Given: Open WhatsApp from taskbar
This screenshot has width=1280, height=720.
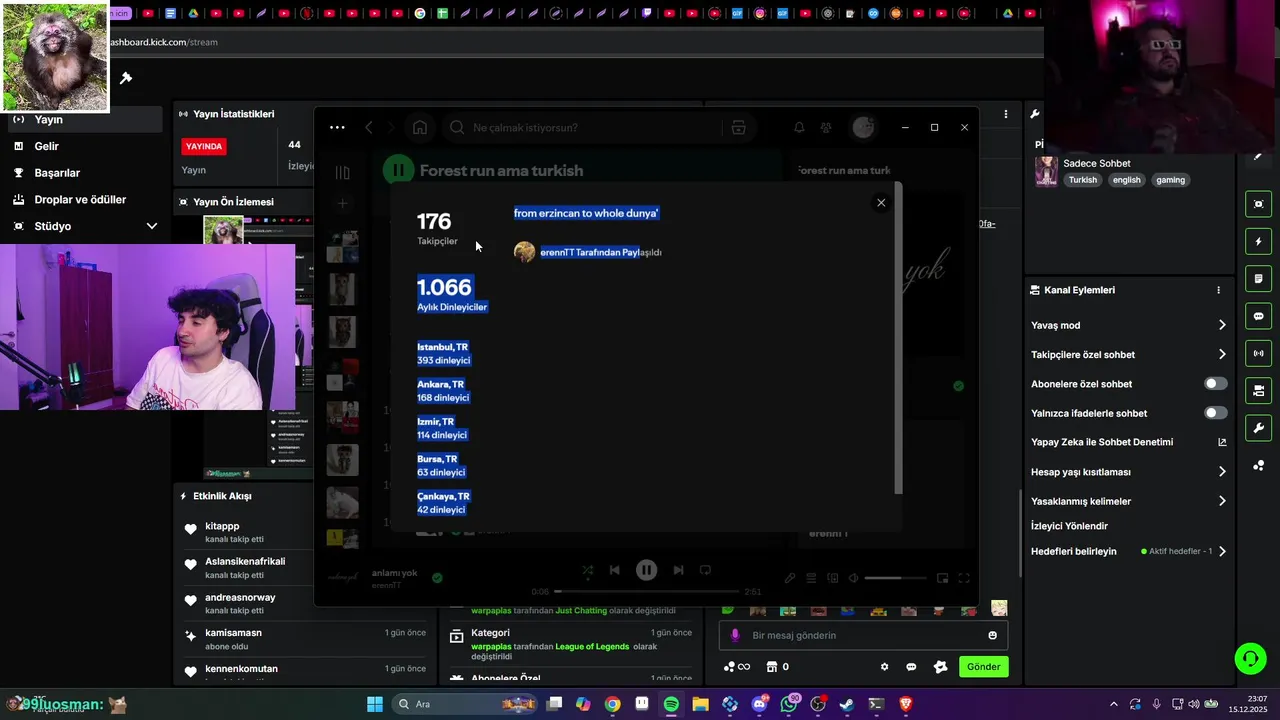Looking at the screenshot, I should pos(789,704).
